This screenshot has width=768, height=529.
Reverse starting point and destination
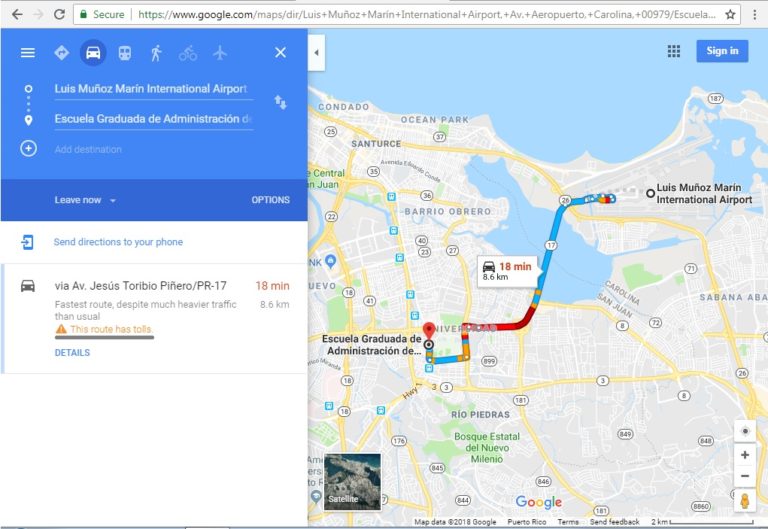coord(280,102)
